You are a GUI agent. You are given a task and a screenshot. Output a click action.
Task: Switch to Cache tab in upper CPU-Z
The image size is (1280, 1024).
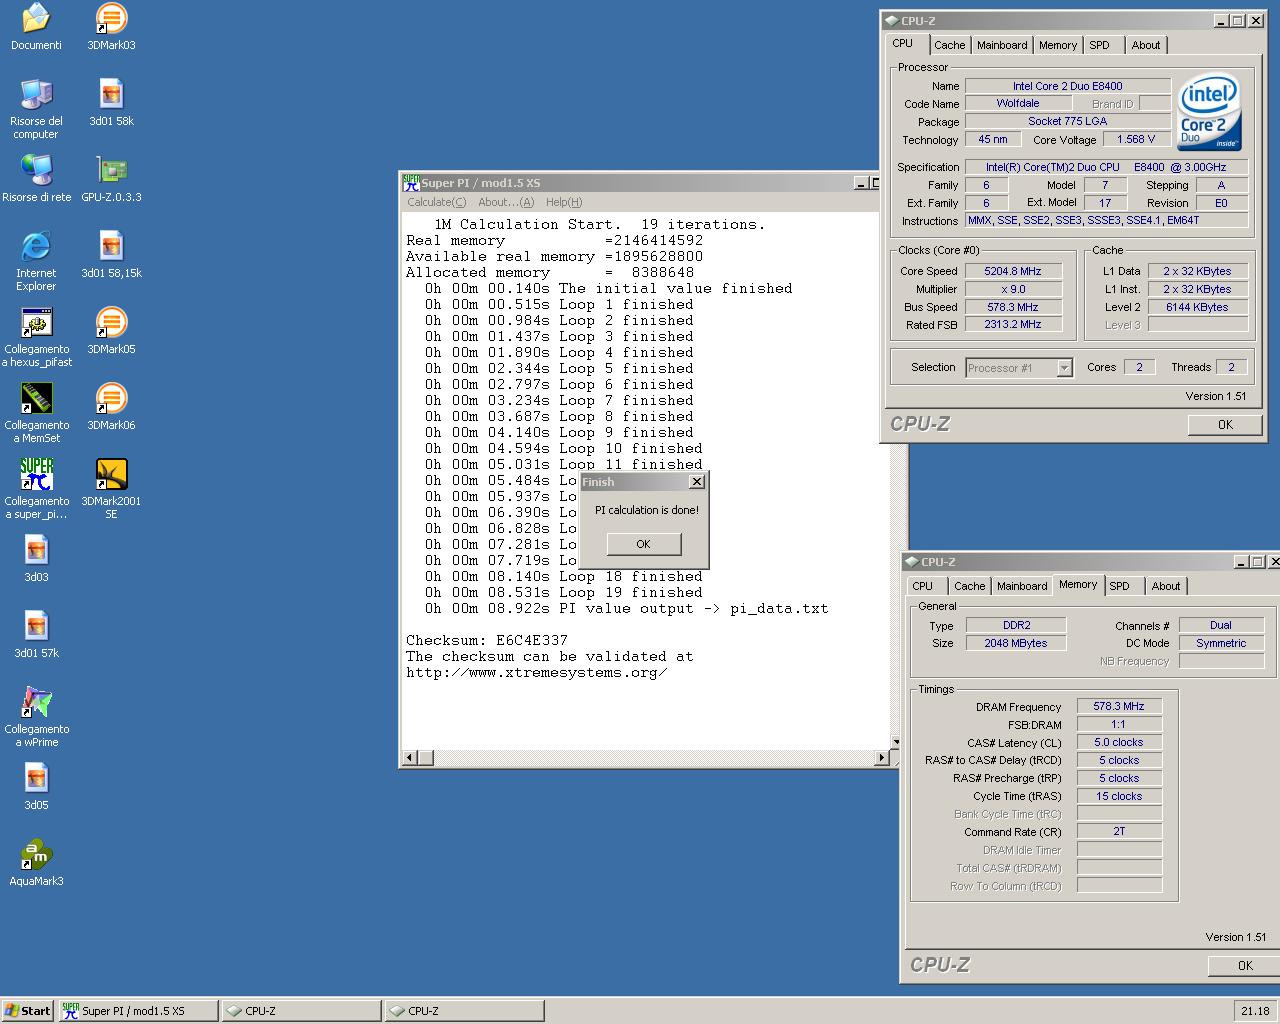click(949, 45)
